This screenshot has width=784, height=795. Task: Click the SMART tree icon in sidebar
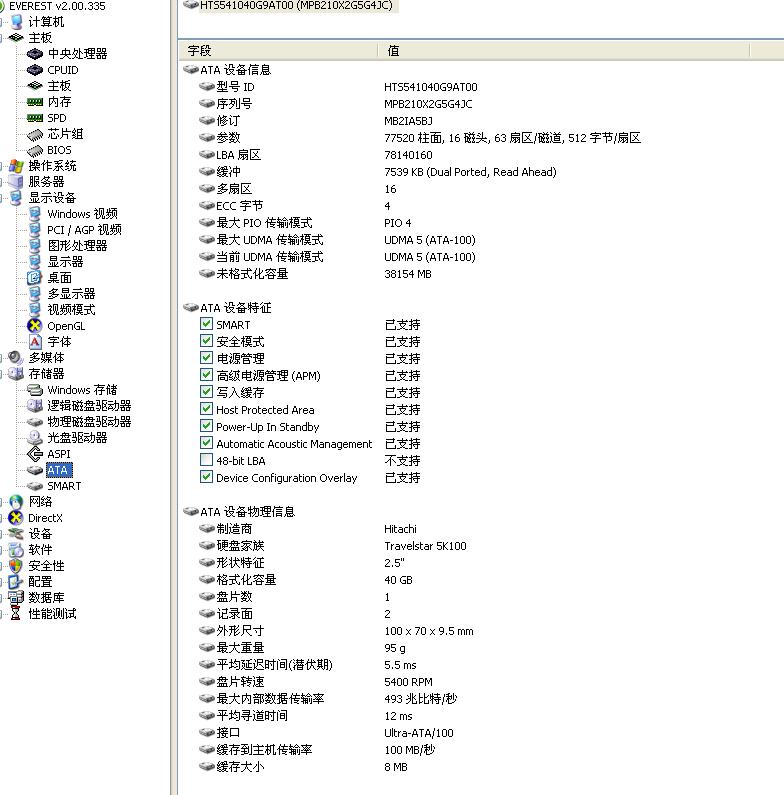(34, 486)
